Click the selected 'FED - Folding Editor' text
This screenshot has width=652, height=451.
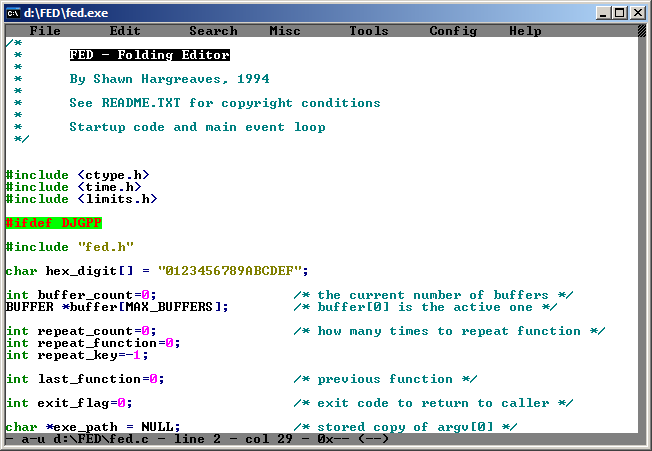coord(149,55)
